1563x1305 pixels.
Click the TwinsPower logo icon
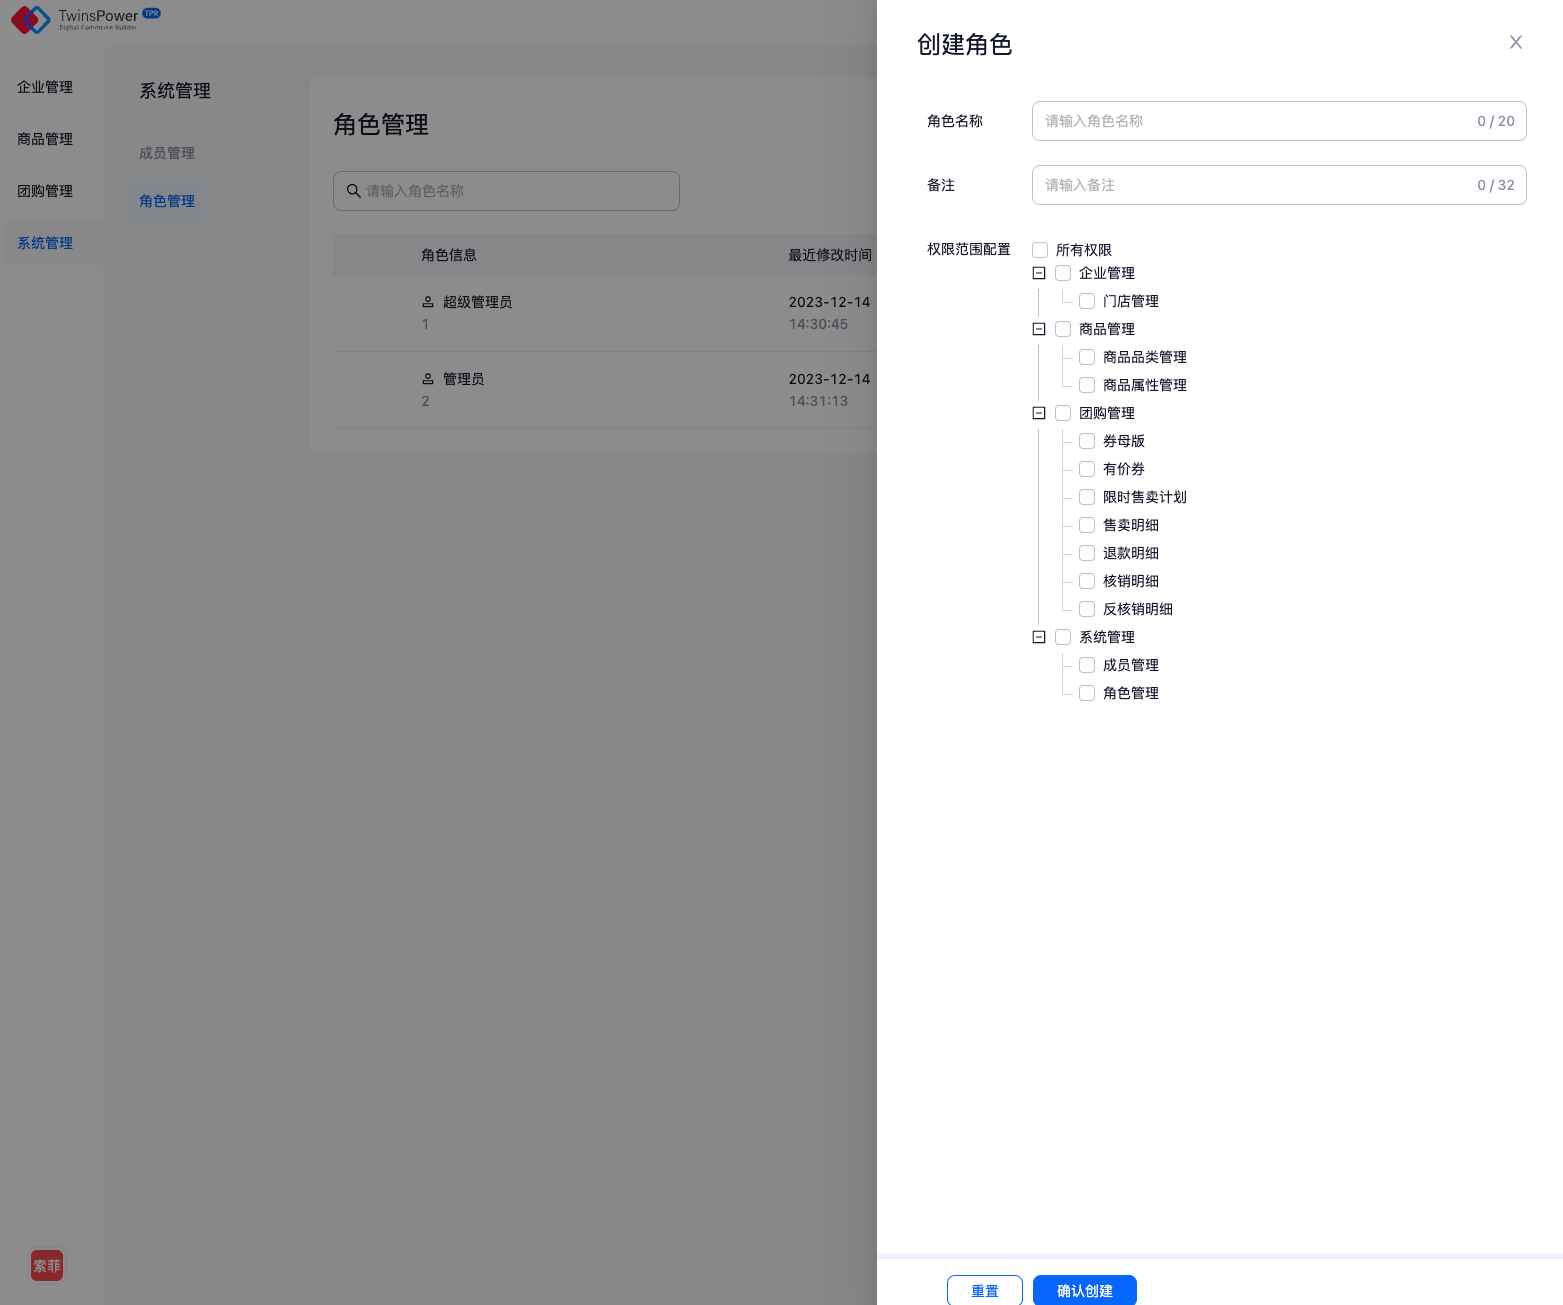click(x=30, y=19)
